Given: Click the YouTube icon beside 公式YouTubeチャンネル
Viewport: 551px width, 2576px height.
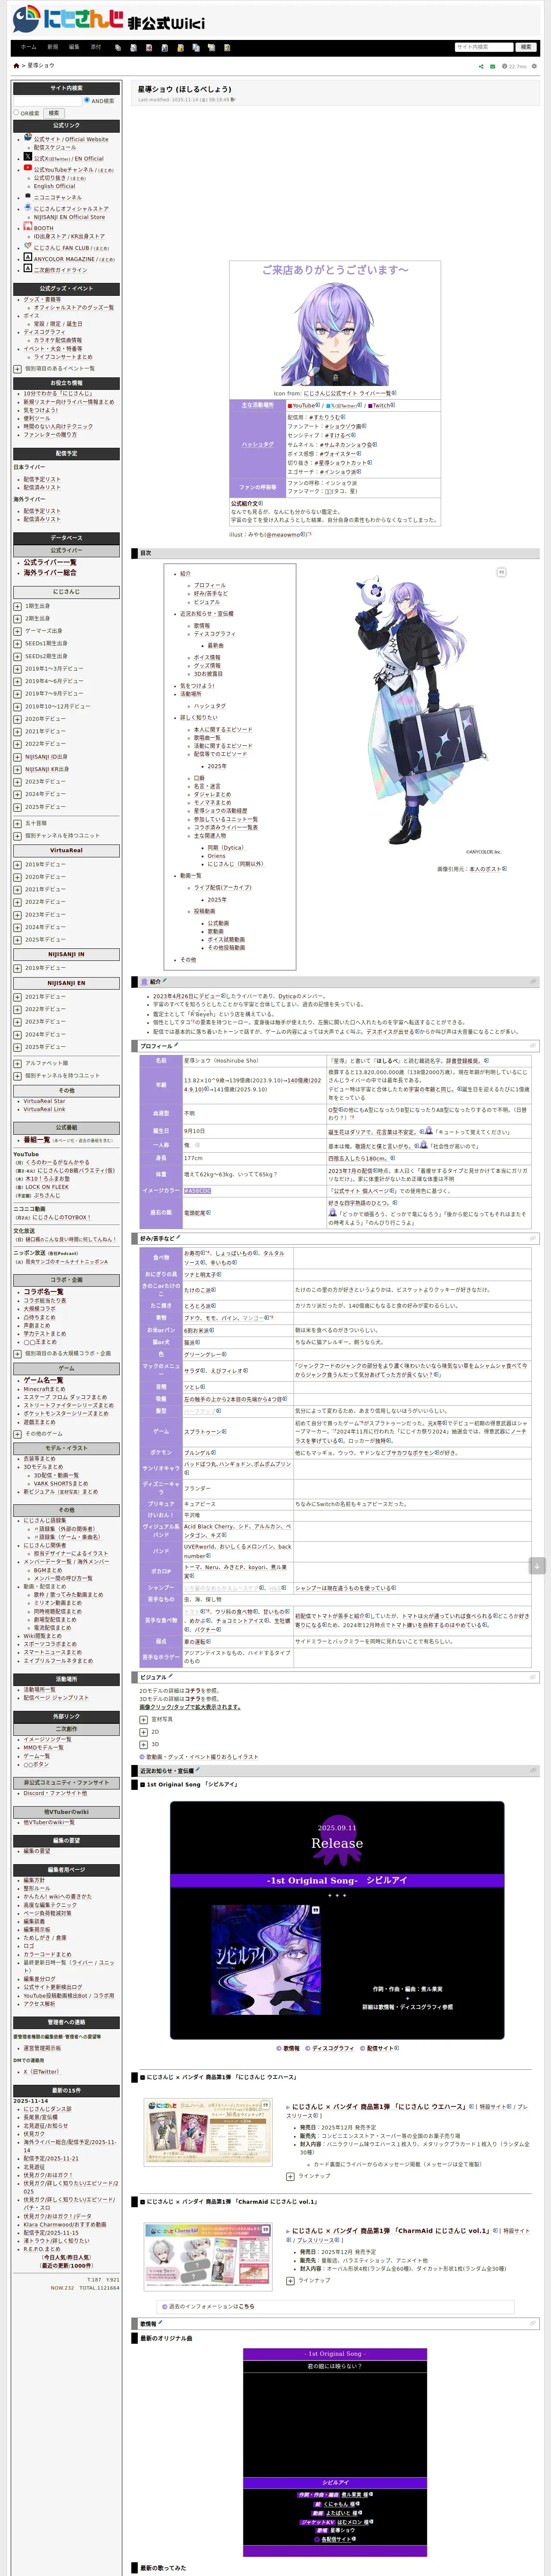Looking at the screenshot, I should 28,168.
